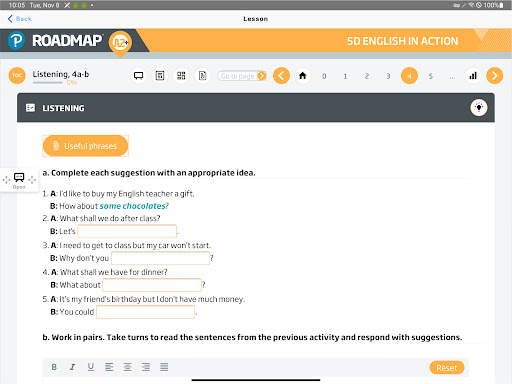512x384 pixels.
Task: Select page 5 in the page navigation
Action: (x=431, y=76)
